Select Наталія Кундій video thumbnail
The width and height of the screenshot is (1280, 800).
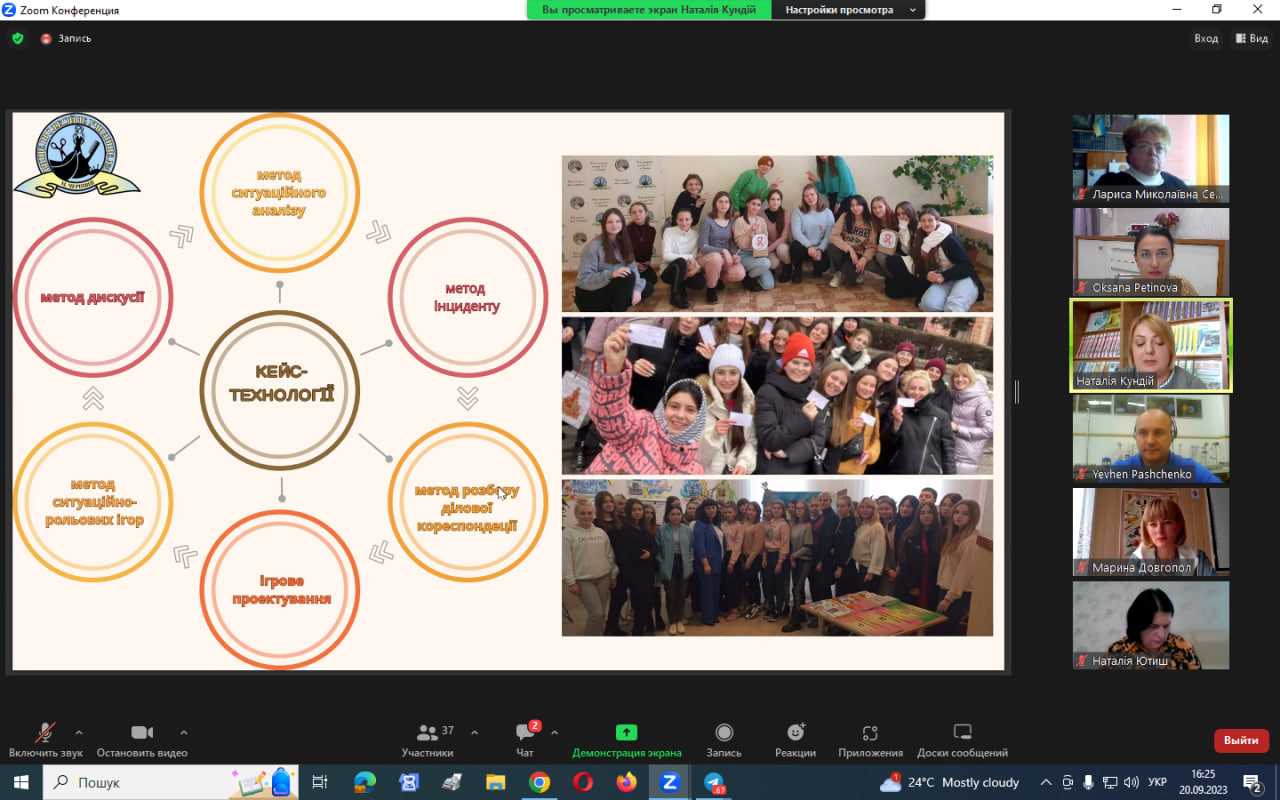[x=1151, y=345]
